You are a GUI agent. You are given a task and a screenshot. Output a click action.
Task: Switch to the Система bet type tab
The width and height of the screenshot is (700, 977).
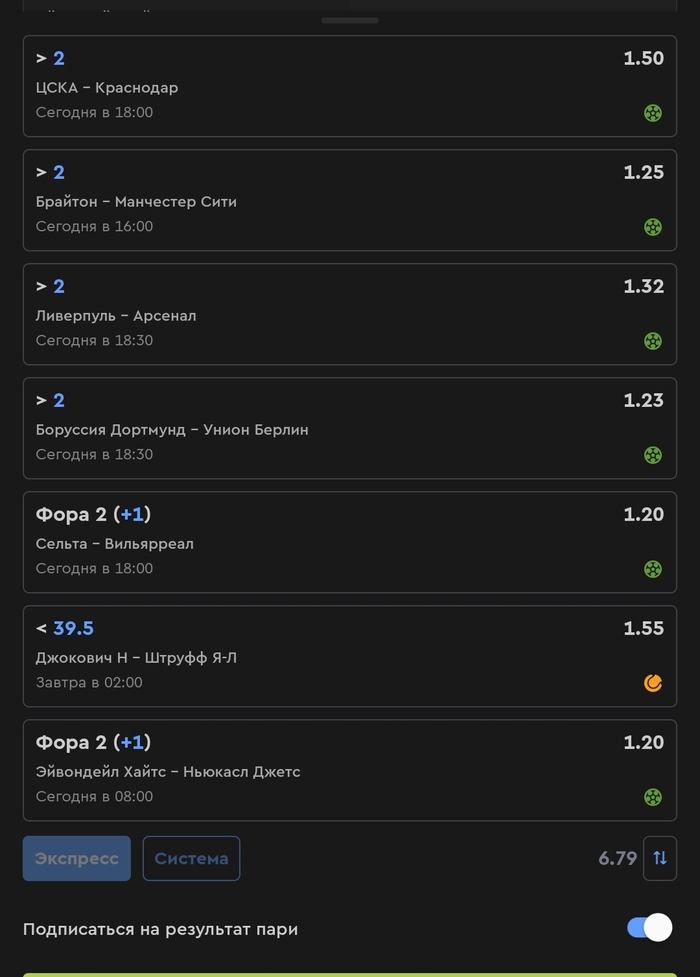191,858
